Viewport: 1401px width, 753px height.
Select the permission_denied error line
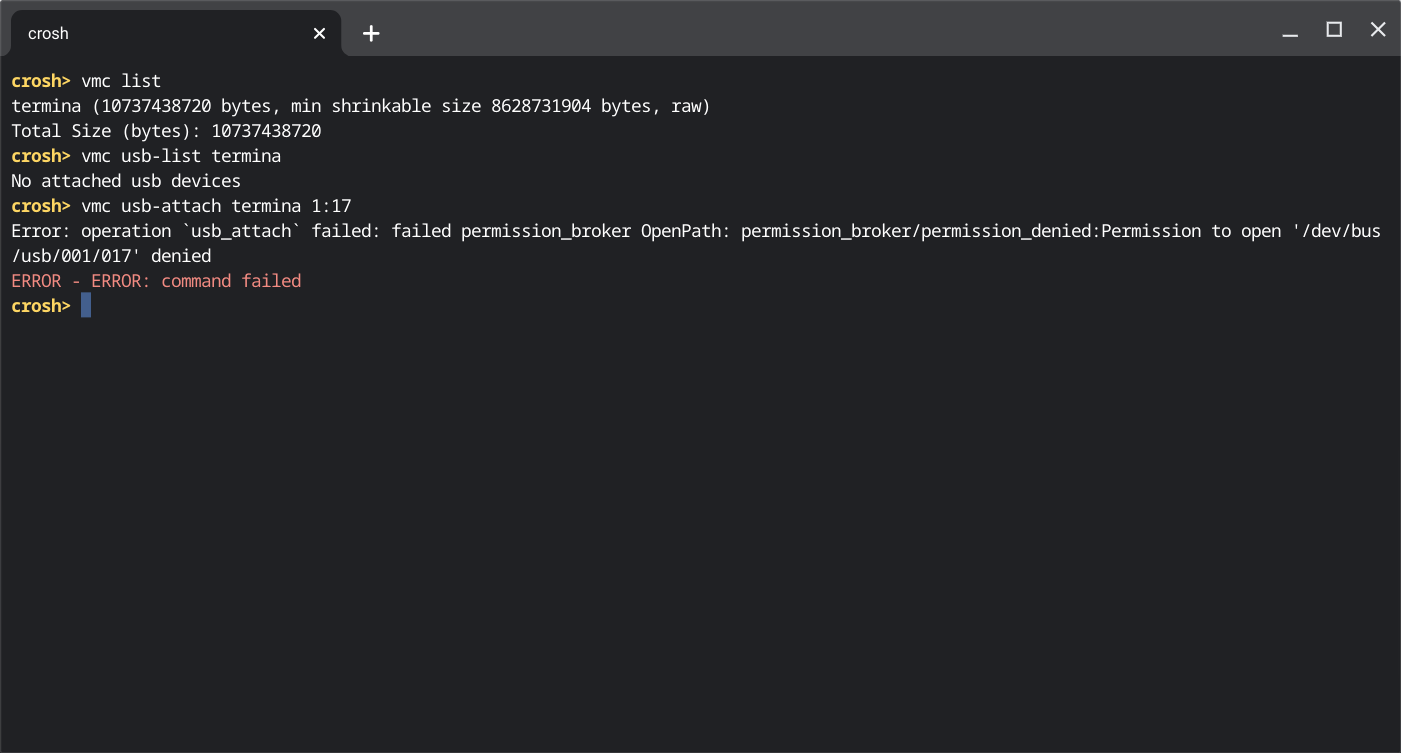[600, 230]
